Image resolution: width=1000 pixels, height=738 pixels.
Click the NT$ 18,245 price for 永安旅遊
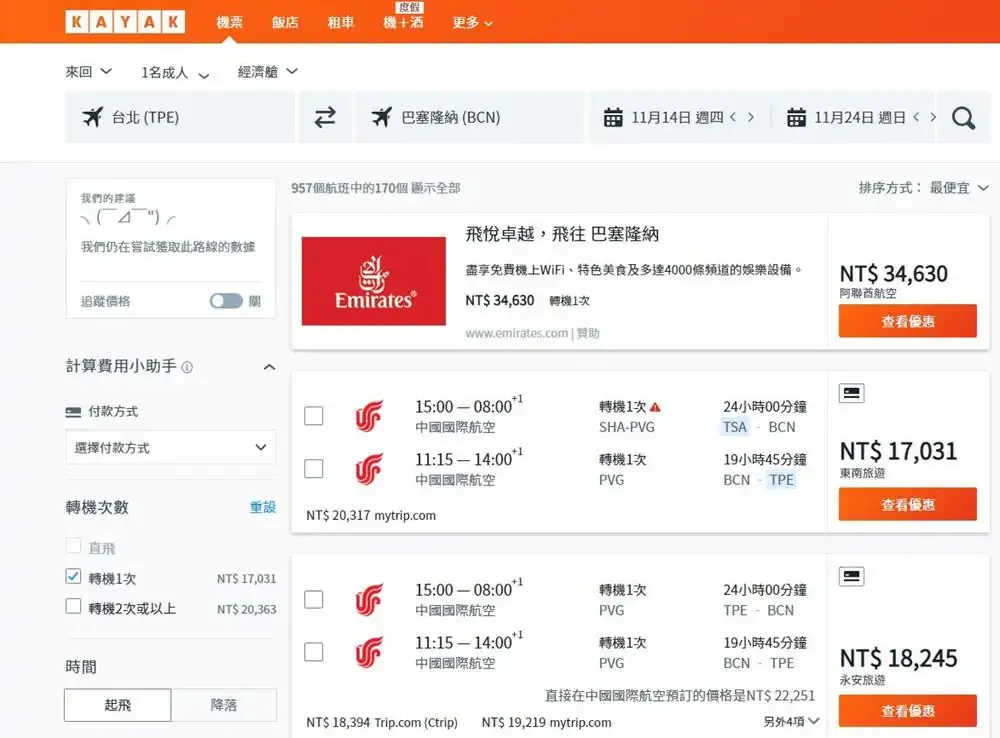click(x=899, y=658)
